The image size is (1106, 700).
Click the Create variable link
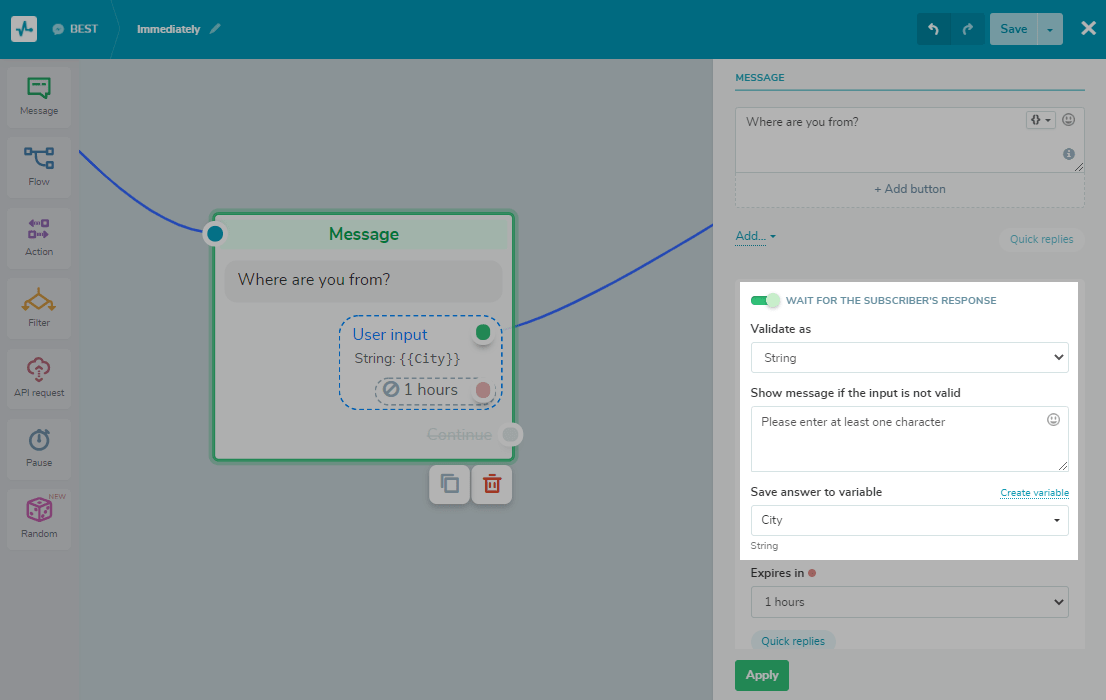point(1034,493)
